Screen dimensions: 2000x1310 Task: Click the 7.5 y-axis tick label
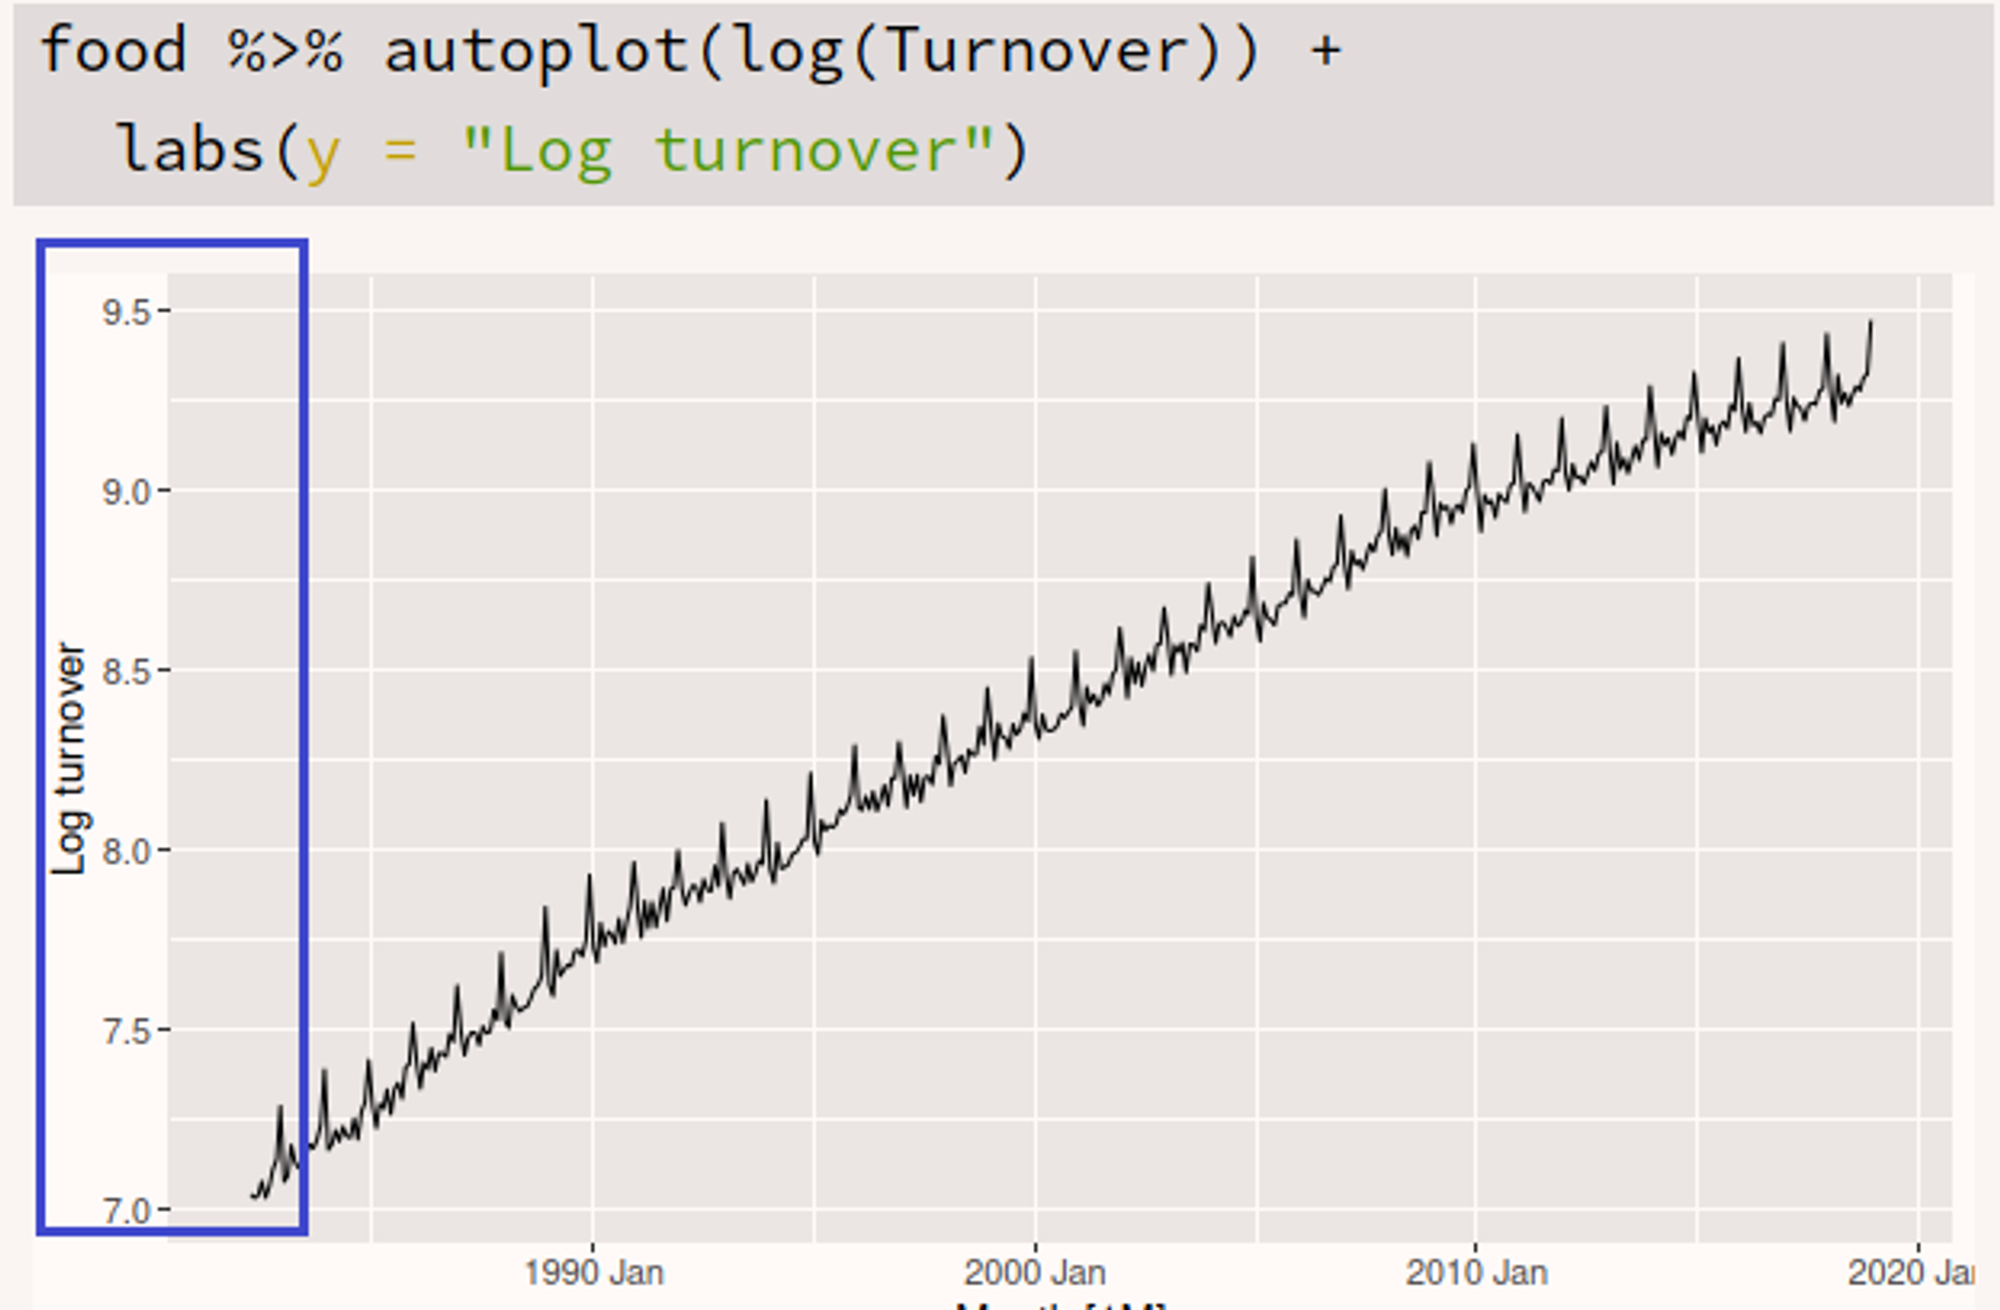coord(126,1031)
